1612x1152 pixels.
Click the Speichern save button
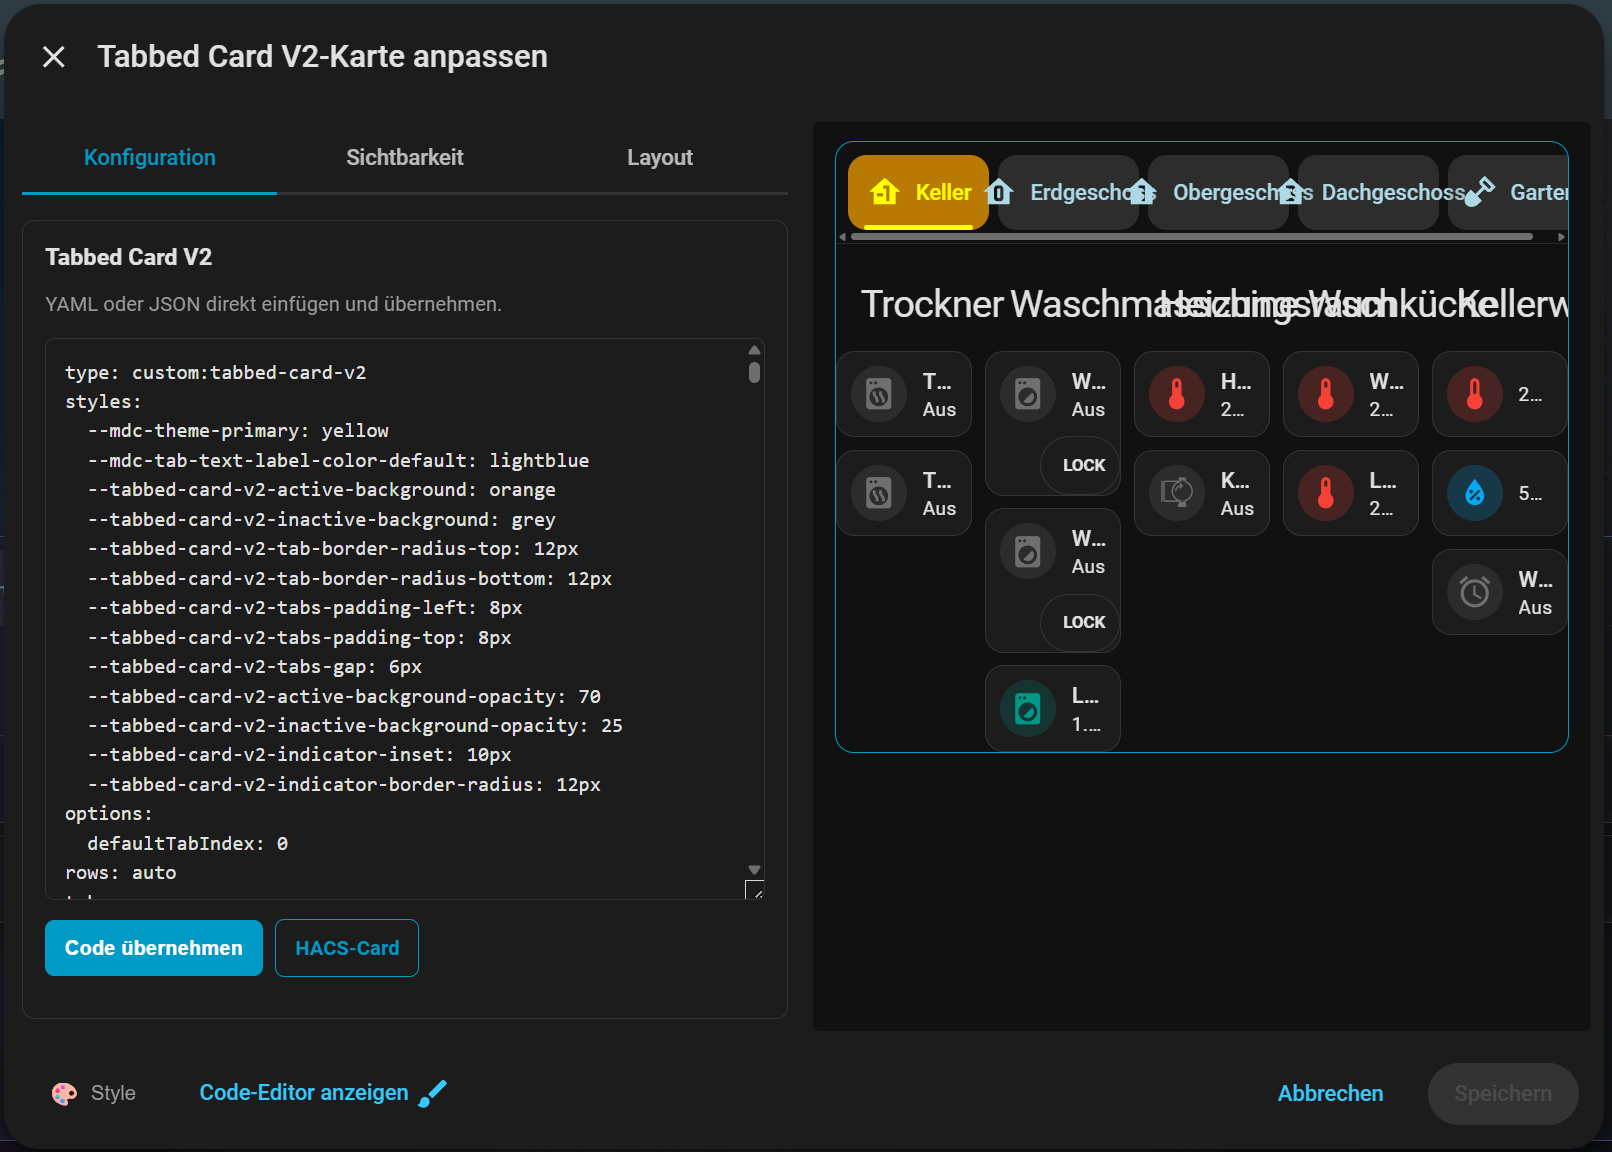[1503, 1094]
